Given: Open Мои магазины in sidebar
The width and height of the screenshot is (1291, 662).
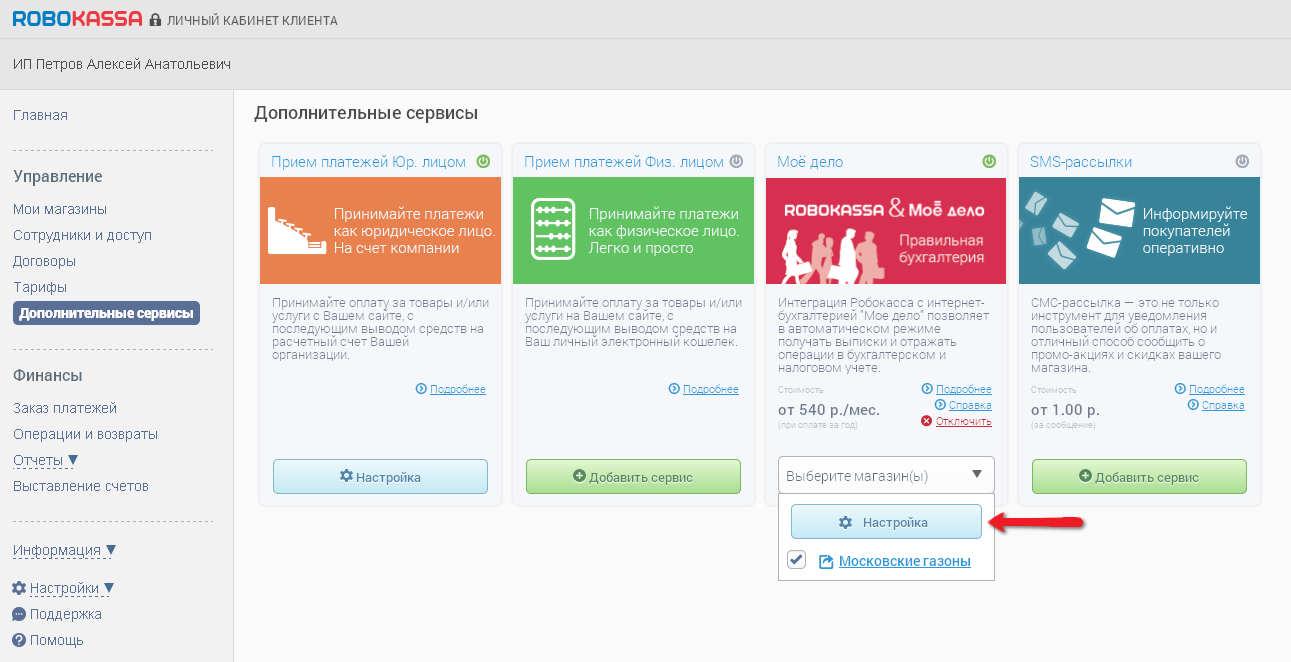Looking at the screenshot, I should click(60, 209).
